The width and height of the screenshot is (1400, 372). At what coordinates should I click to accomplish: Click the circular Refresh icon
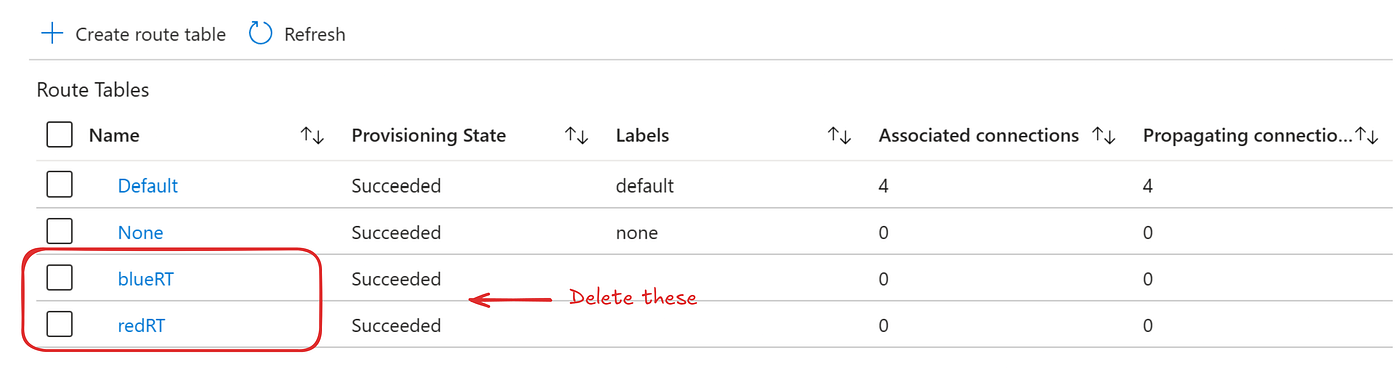tap(260, 34)
